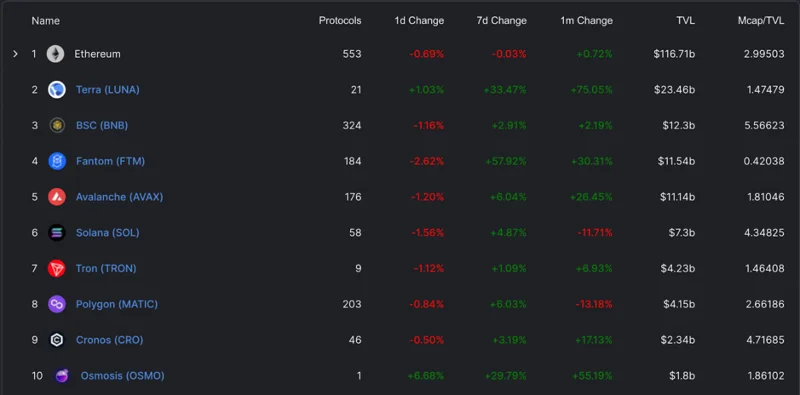Image resolution: width=800 pixels, height=395 pixels.
Task: Open the Osmosis (OSMO) chain link
Action: click(122, 376)
